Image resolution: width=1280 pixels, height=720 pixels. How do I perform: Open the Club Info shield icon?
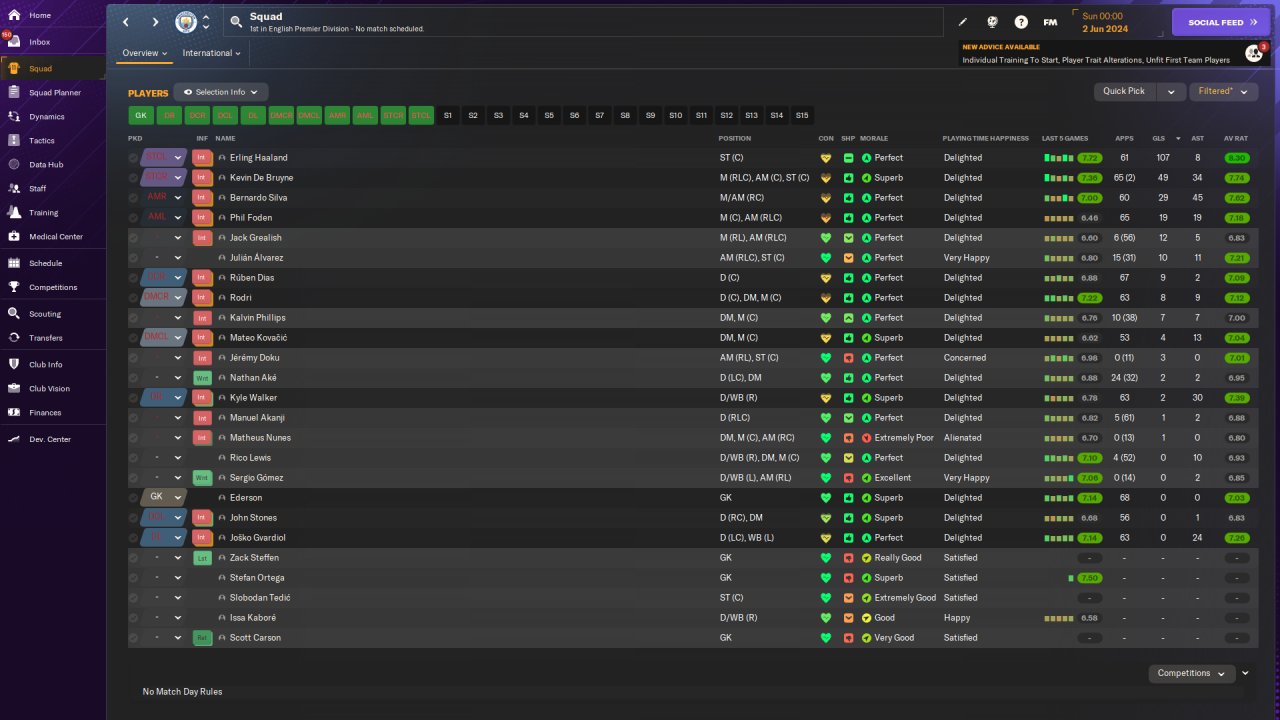point(14,365)
